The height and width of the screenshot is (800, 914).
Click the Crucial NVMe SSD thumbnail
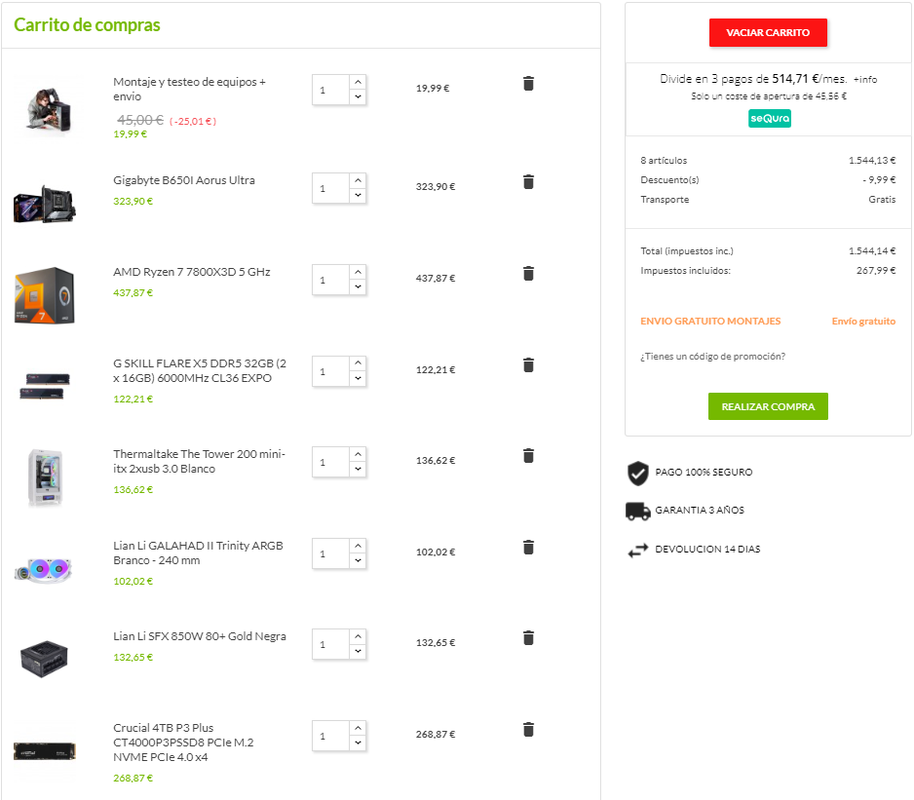[x=44, y=752]
